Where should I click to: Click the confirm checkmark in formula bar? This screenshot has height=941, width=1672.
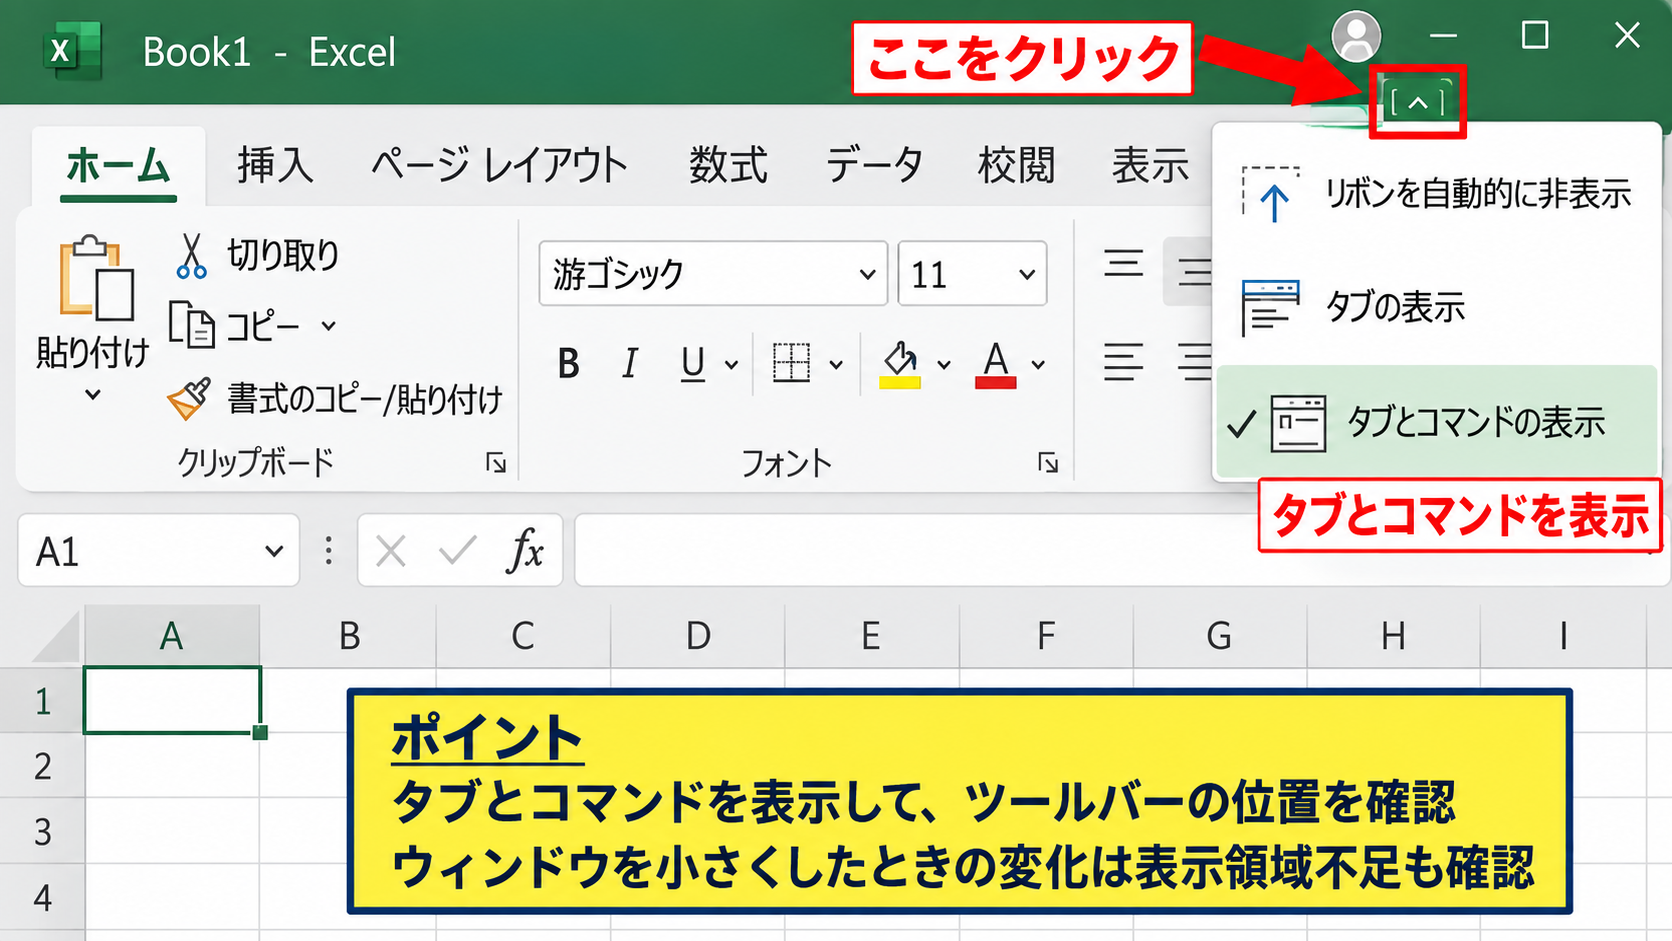[457, 550]
